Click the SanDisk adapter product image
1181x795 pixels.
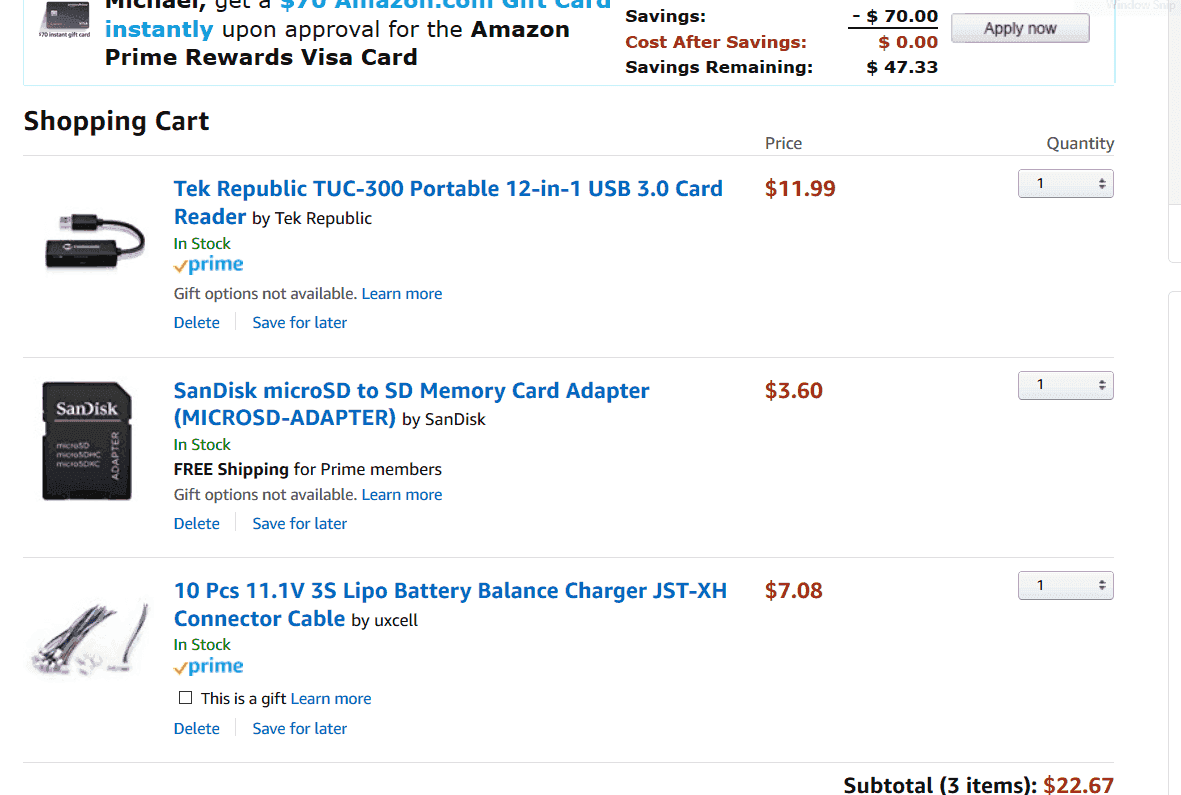[x=87, y=441]
